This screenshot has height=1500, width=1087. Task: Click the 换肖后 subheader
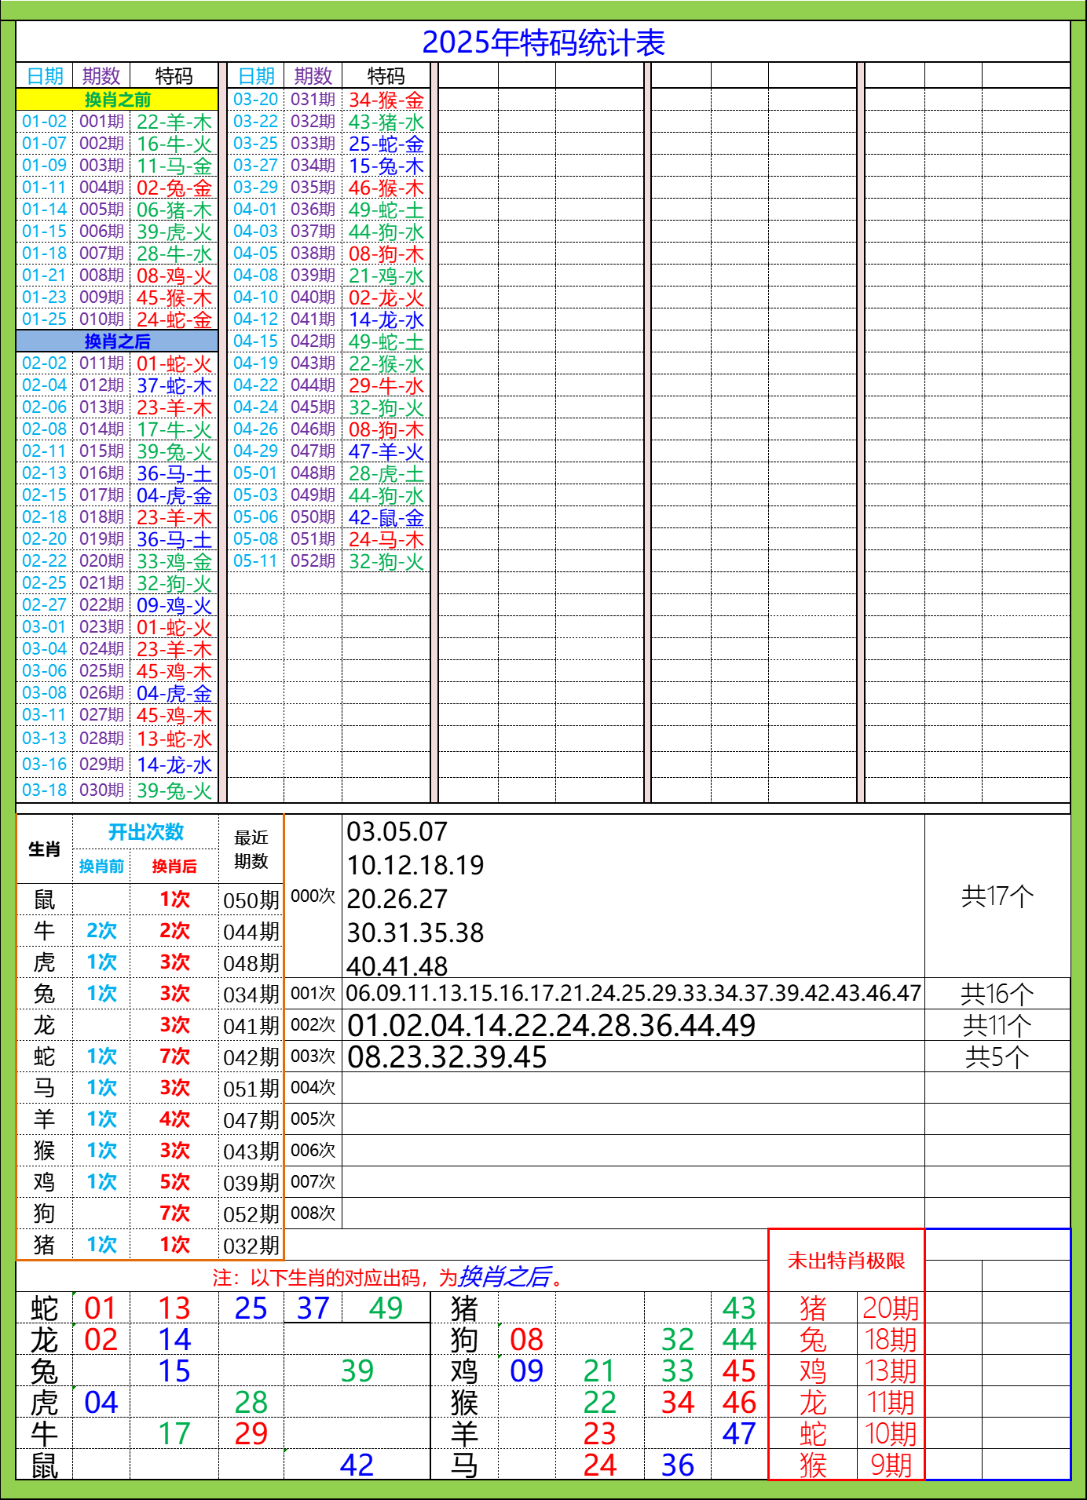pyautogui.click(x=175, y=866)
